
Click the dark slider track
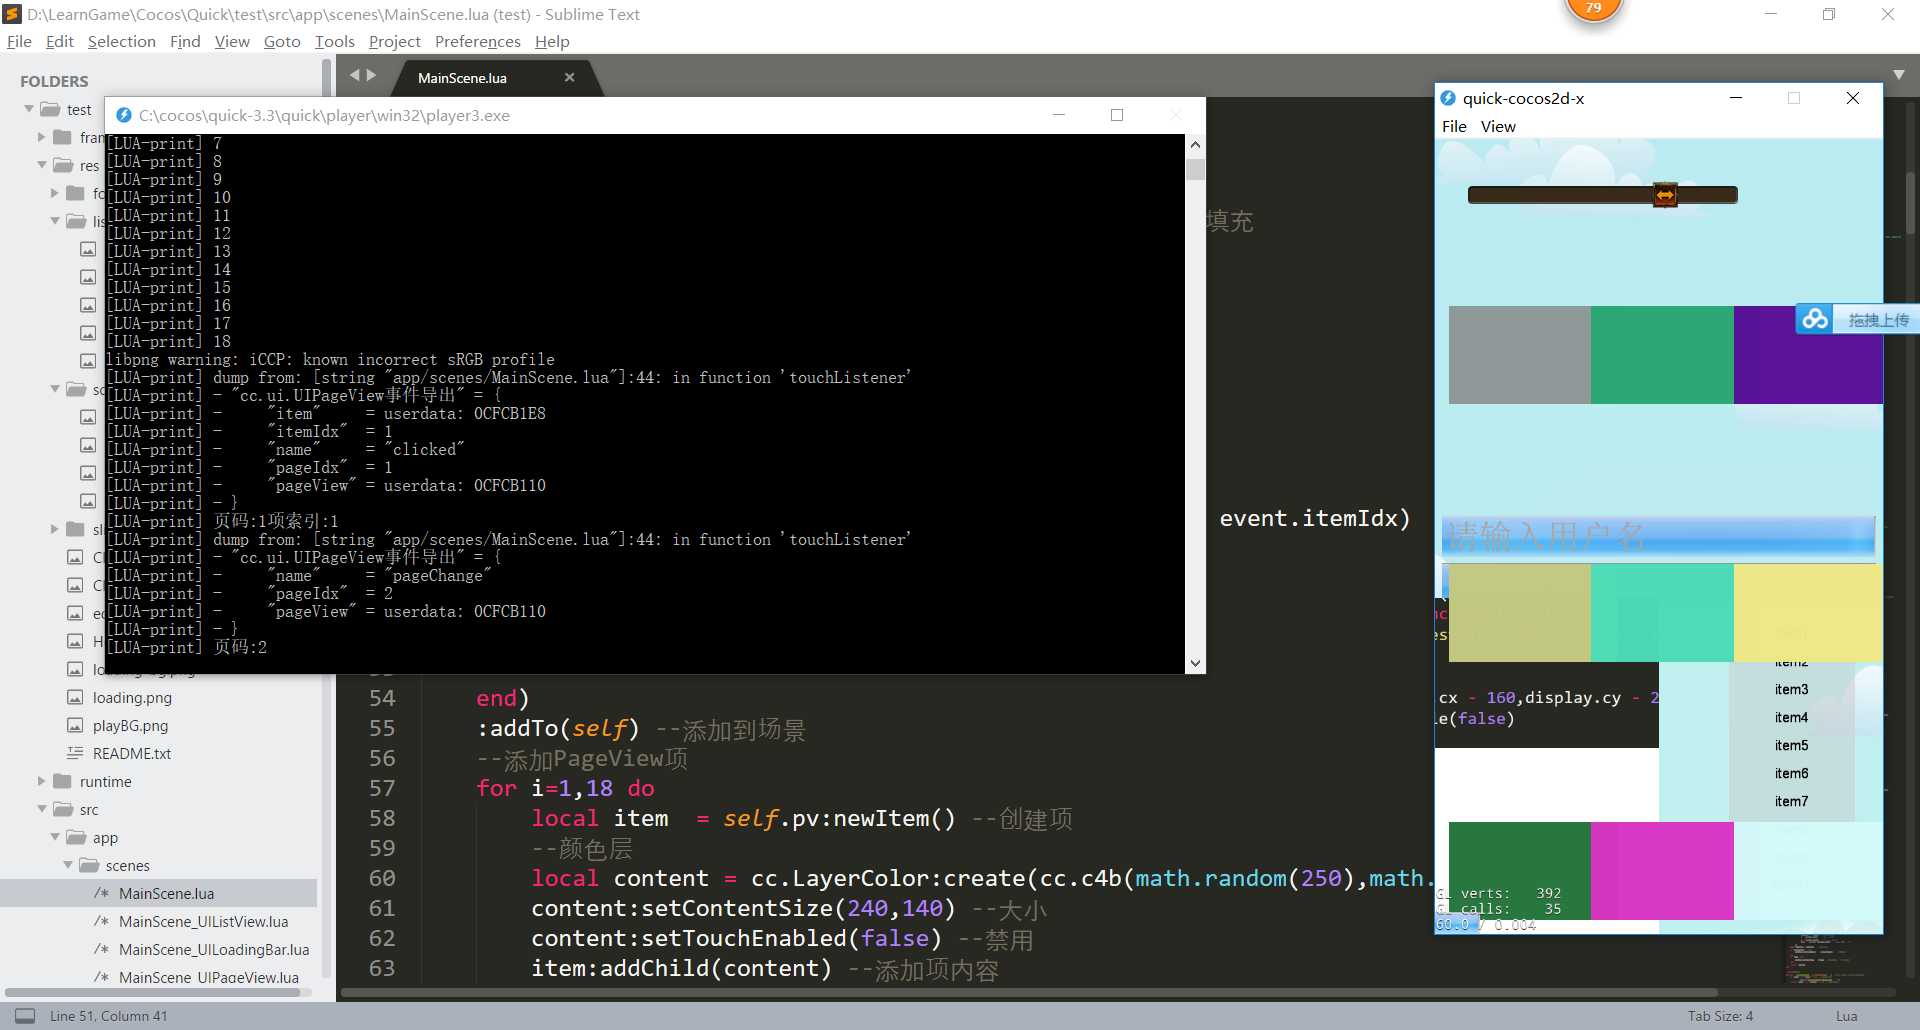point(1602,195)
